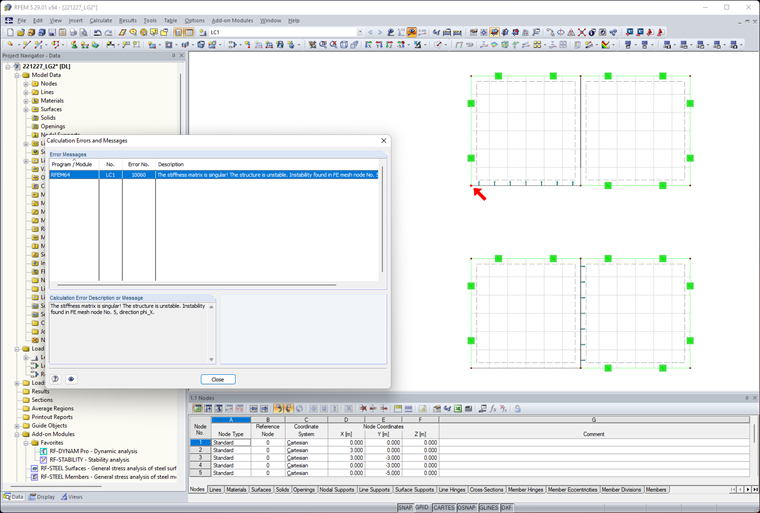Switch to the Line Supports table tab
The height and width of the screenshot is (513, 760).
coord(374,490)
